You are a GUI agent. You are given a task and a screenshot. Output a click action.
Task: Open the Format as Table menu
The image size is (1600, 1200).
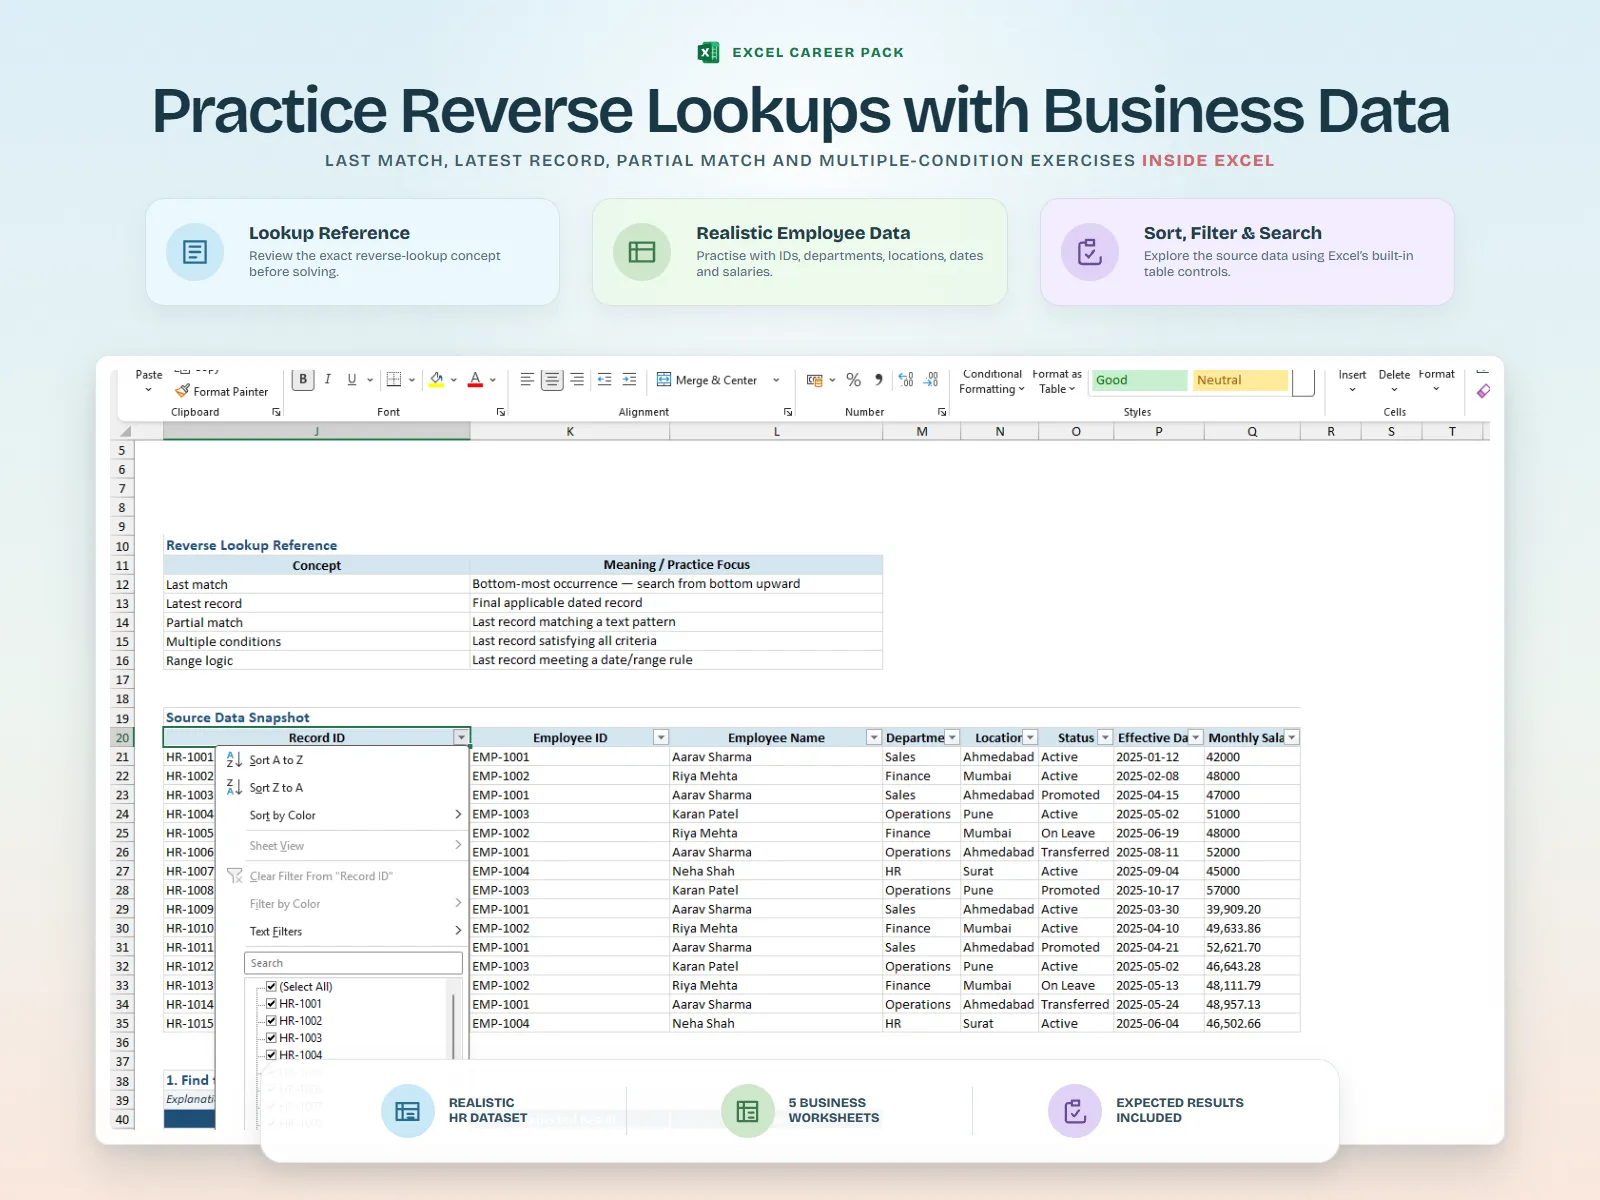click(x=1057, y=381)
